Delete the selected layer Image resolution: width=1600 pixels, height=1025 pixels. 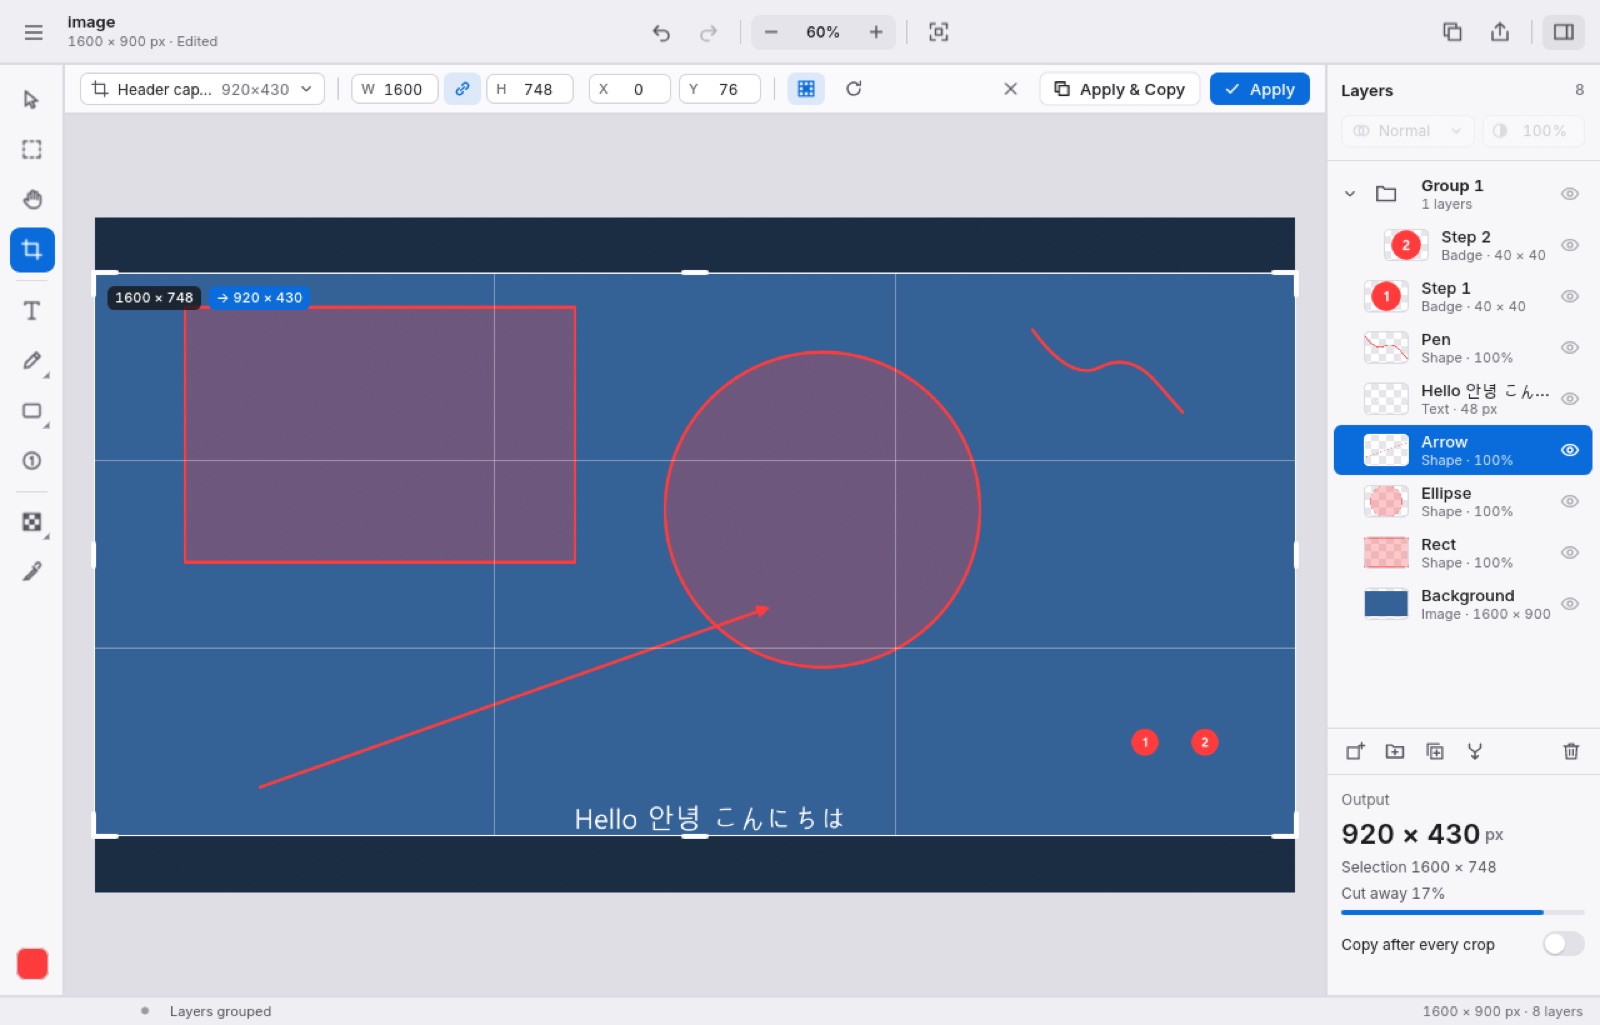(1571, 751)
